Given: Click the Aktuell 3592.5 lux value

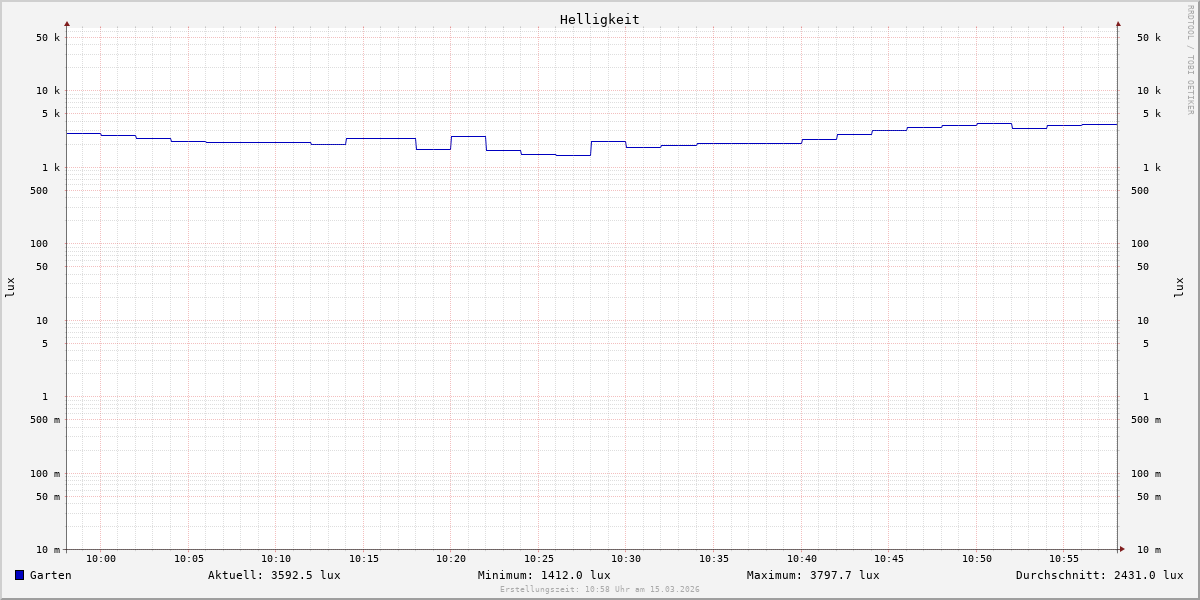Looking at the screenshot, I should coord(274,575).
